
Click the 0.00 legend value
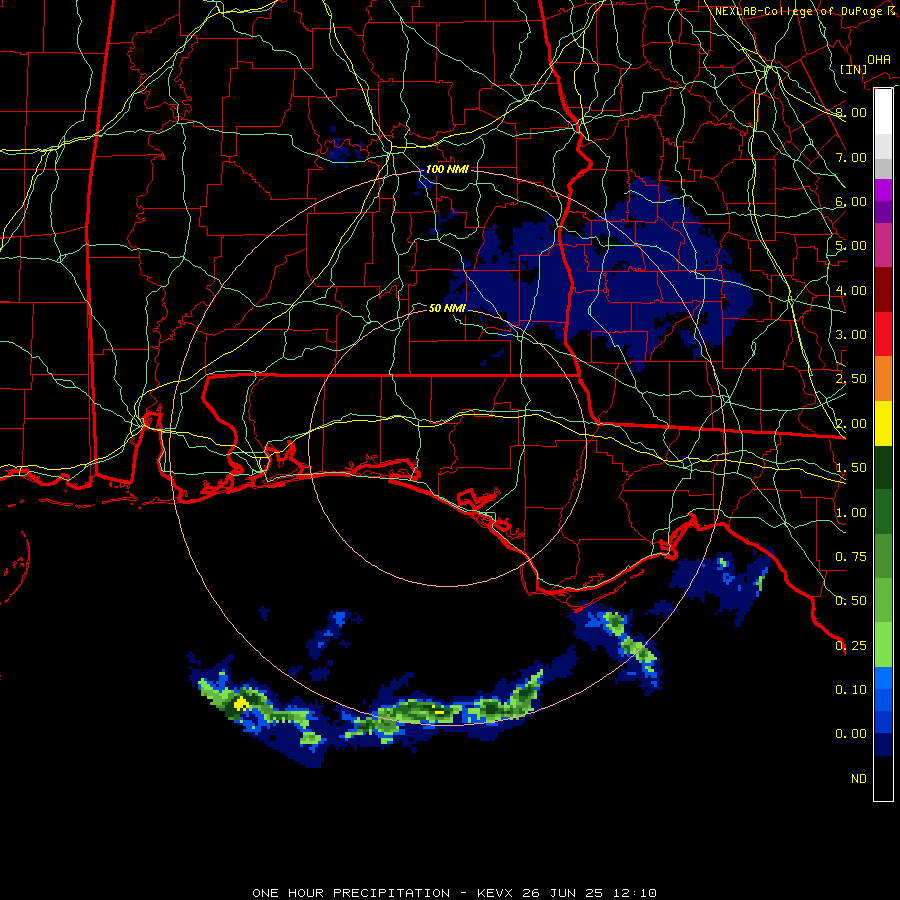click(851, 734)
